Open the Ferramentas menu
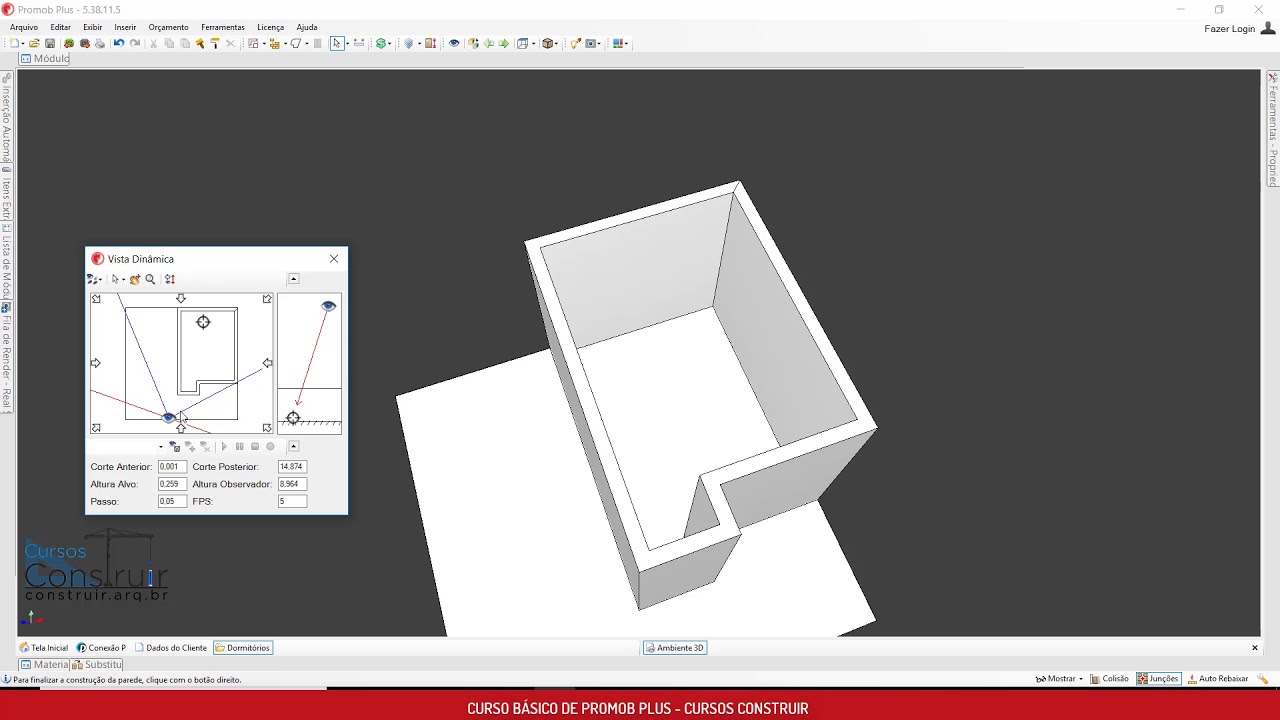 [222, 27]
